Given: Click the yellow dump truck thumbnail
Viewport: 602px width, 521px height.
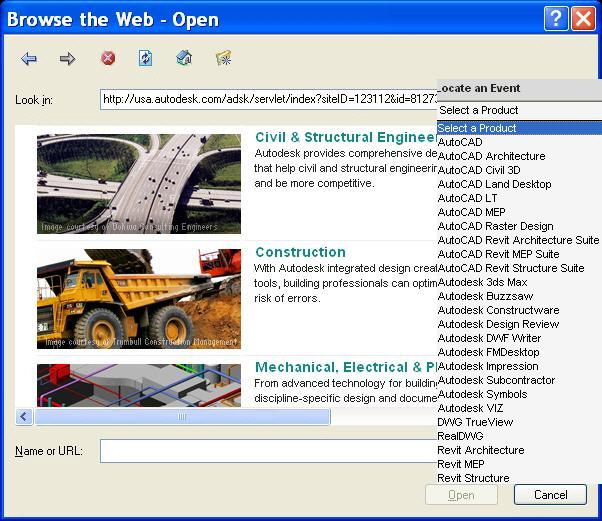Looking at the screenshot, I should [x=139, y=299].
